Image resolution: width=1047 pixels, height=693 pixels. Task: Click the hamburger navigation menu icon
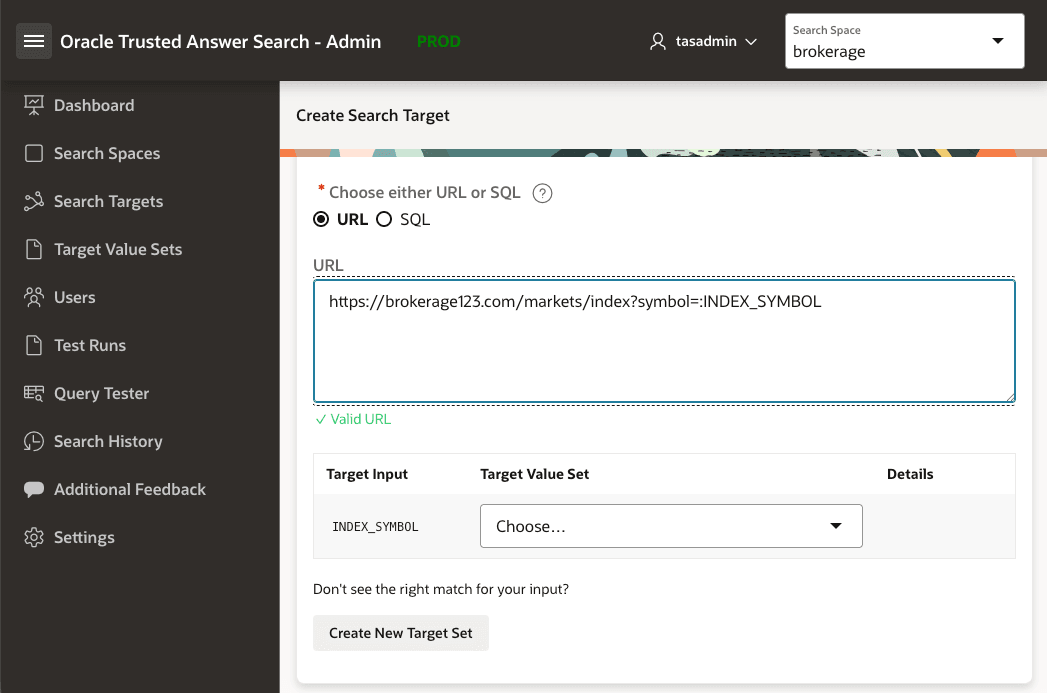[34, 41]
